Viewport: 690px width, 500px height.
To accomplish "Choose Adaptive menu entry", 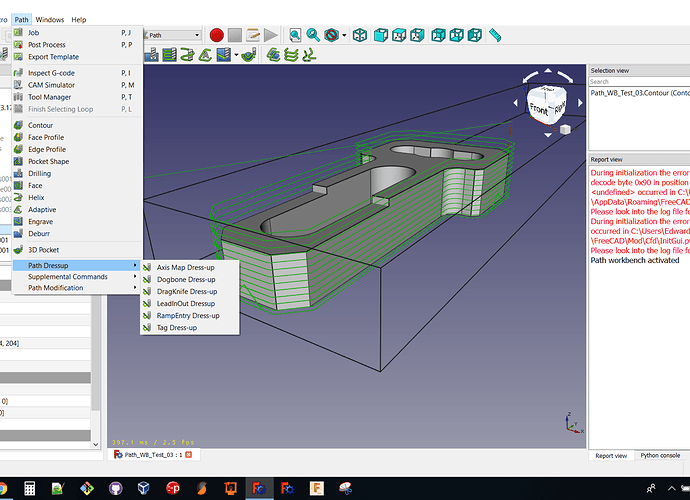I will coord(77,210).
